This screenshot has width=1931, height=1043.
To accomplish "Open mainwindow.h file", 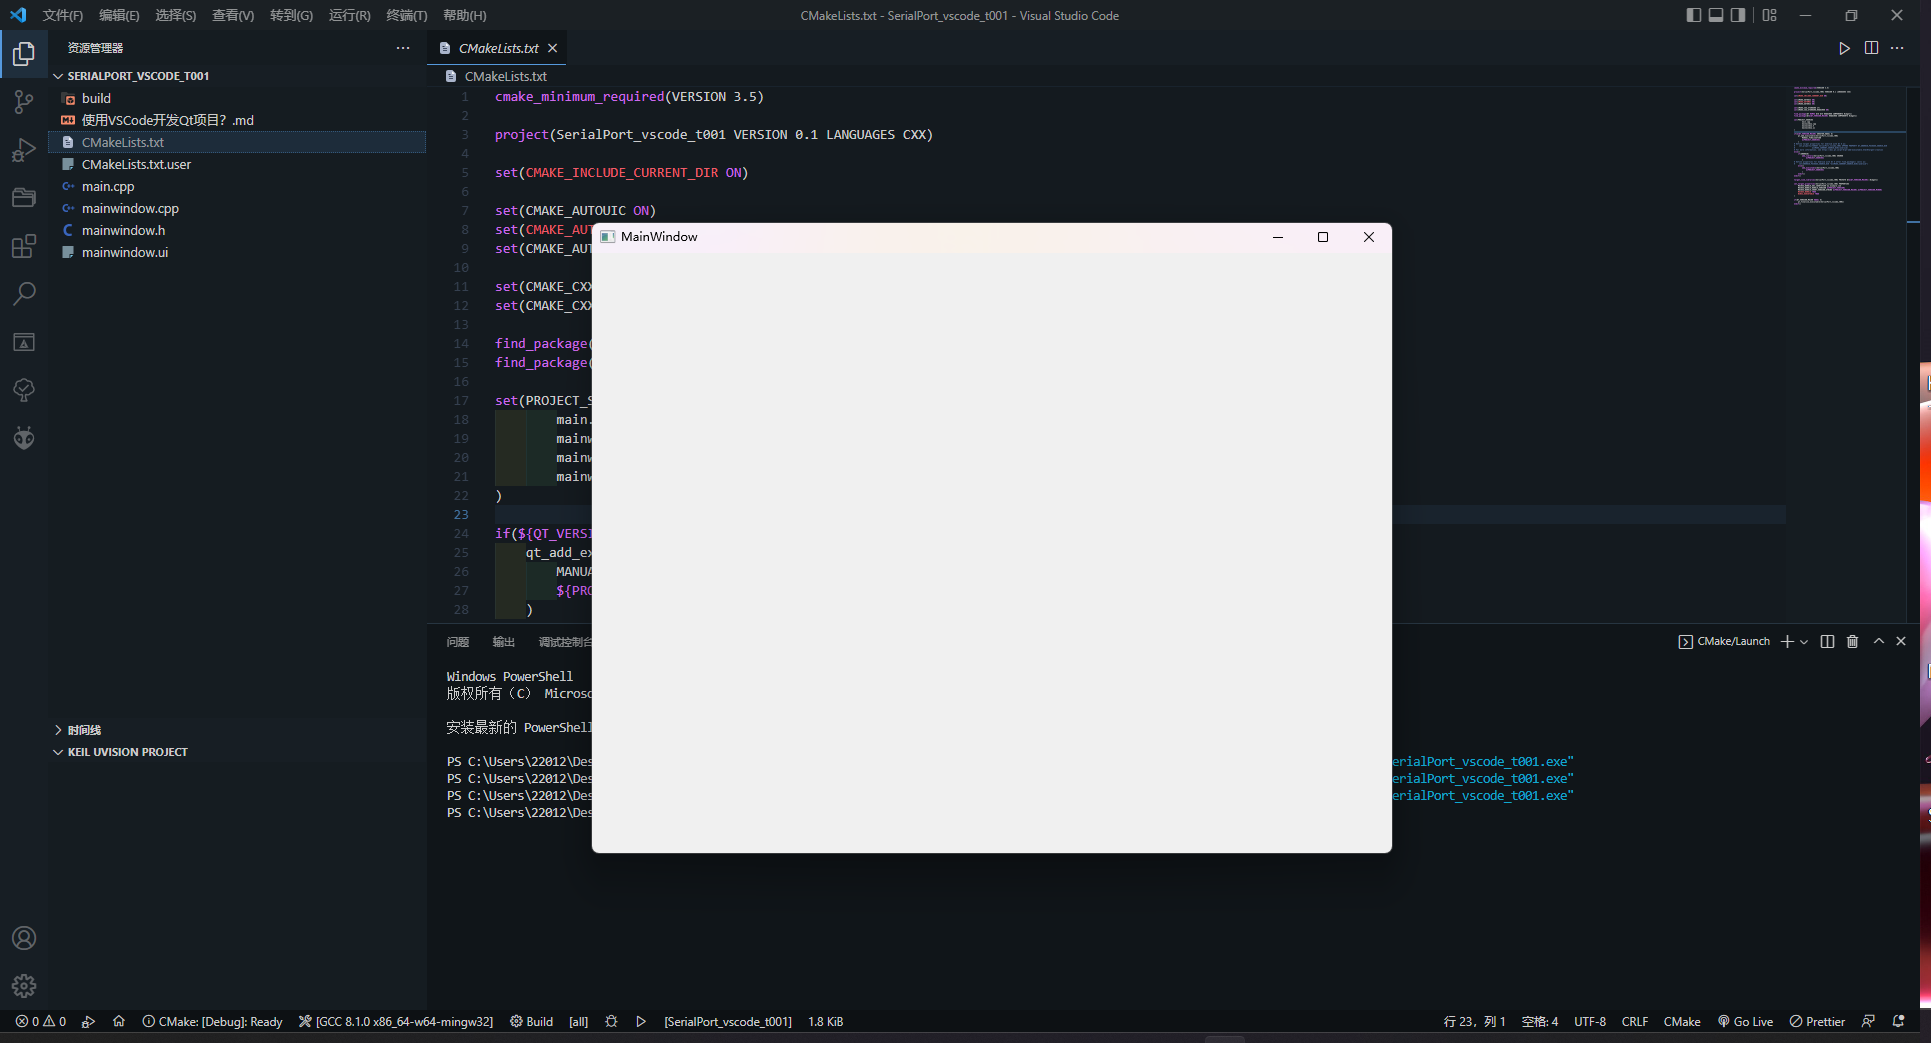I will pos(238,230).
